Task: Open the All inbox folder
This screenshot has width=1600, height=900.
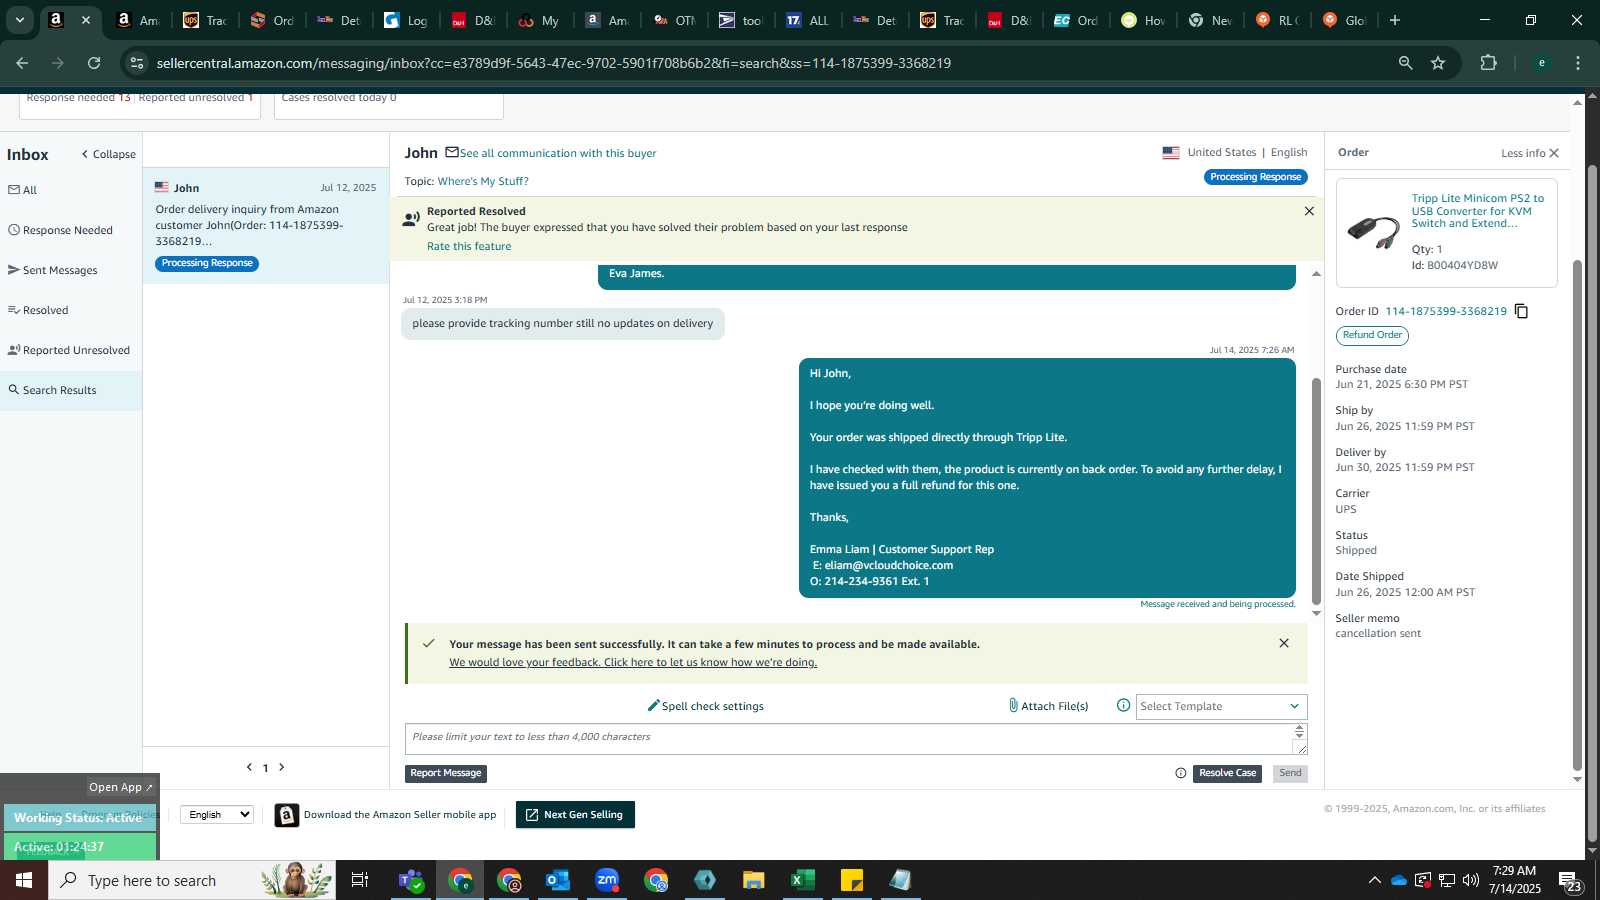Action: (23, 190)
